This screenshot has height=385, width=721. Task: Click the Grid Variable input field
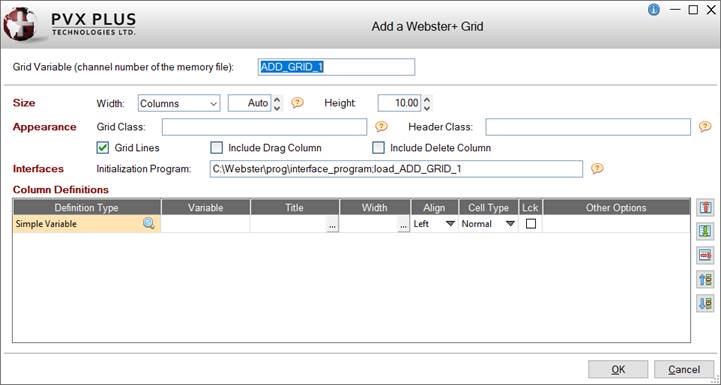336,67
